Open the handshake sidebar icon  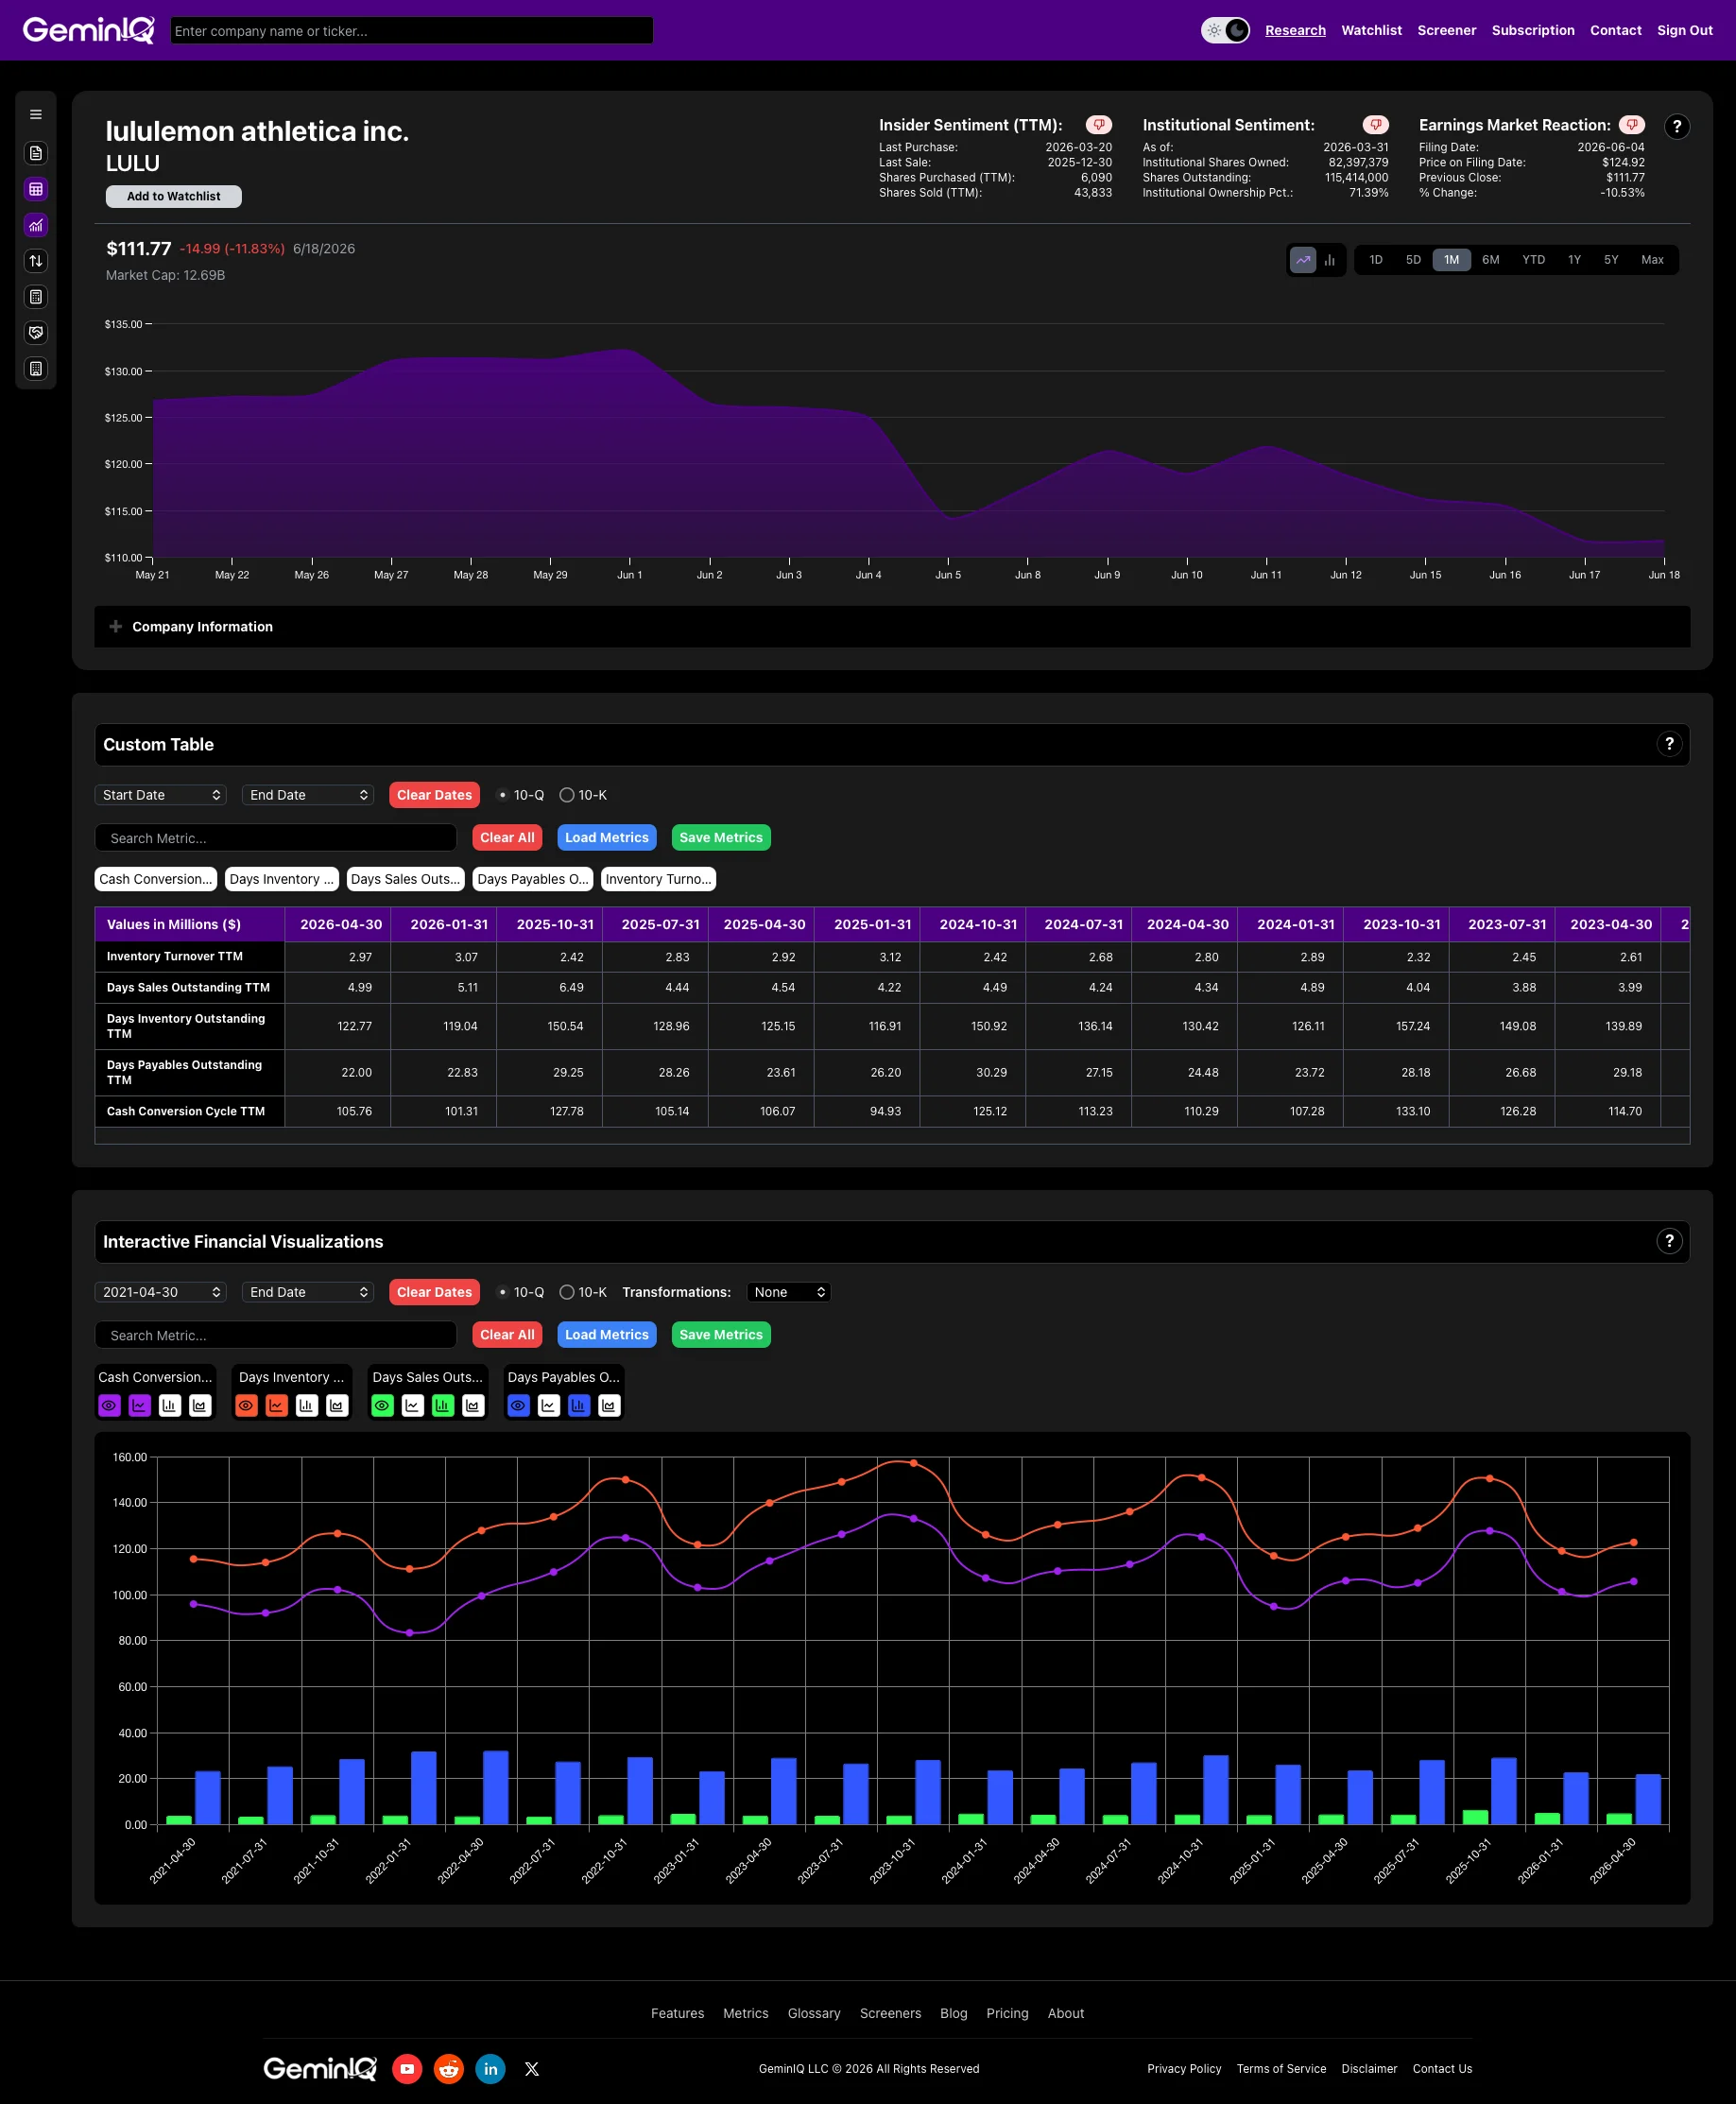tap(36, 333)
